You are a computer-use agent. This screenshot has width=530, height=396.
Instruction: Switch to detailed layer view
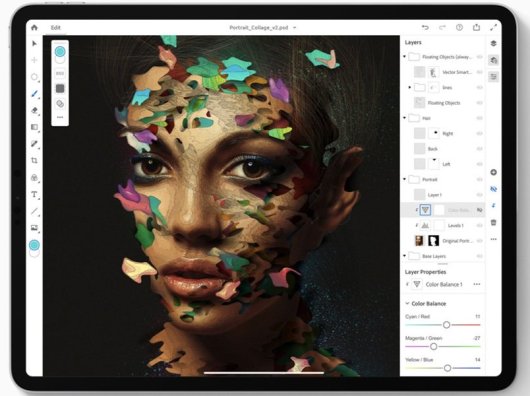click(x=493, y=60)
